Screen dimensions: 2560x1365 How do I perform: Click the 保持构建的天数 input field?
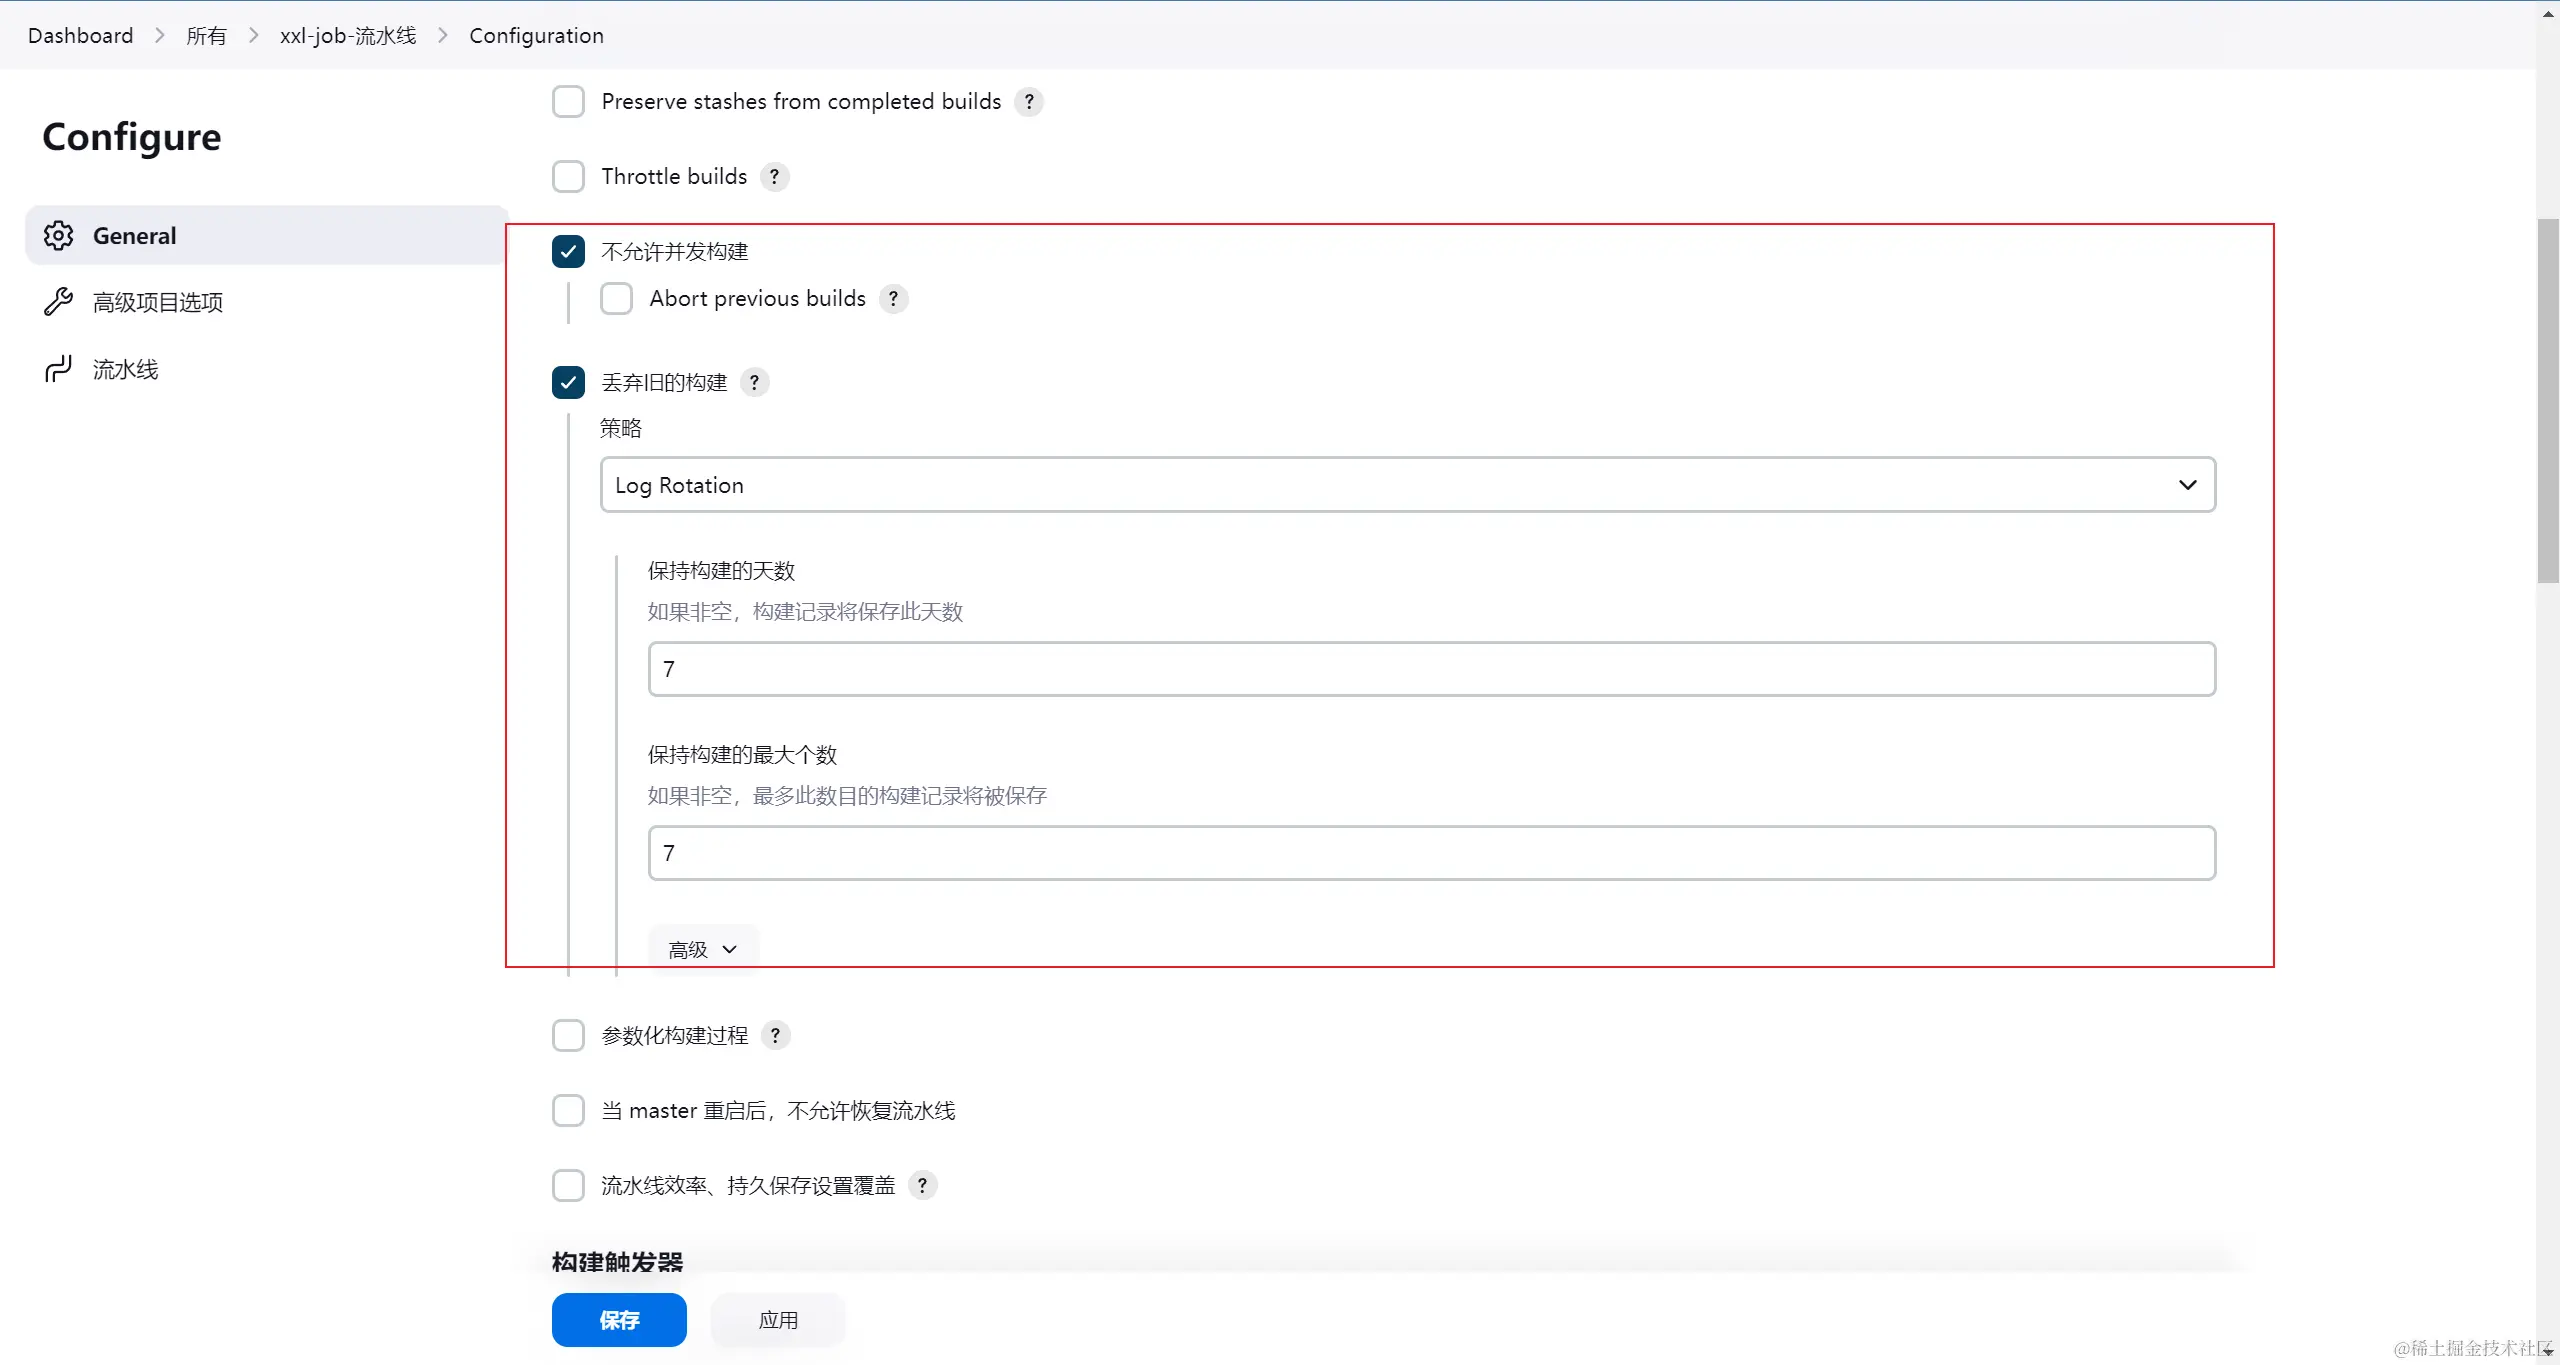tap(1431, 669)
